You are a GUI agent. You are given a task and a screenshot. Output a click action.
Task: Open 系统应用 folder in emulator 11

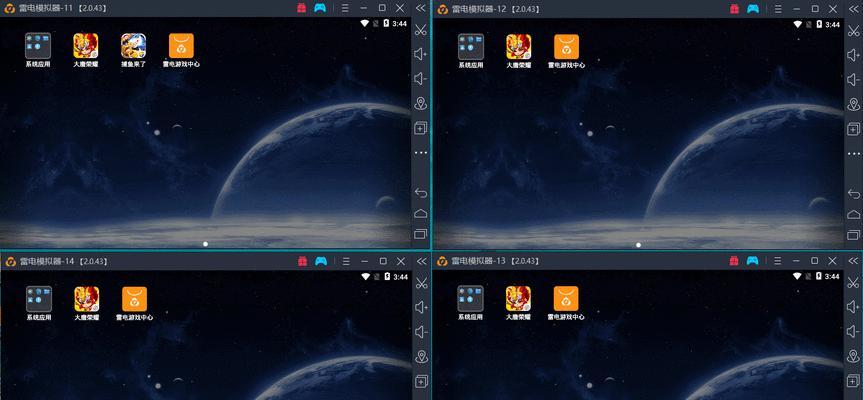(38, 46)
